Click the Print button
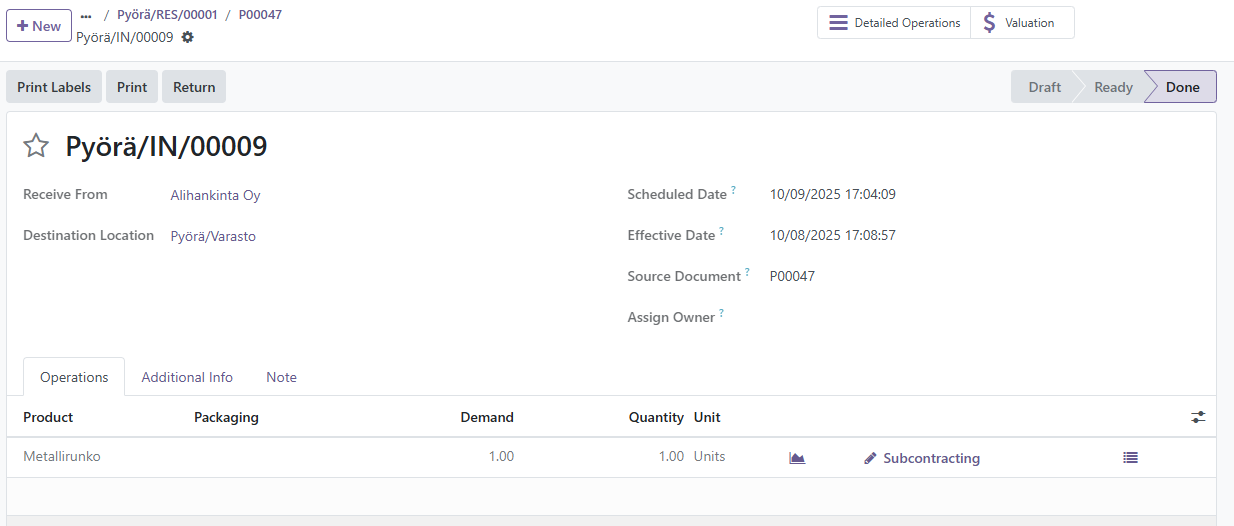1234x526 pixels. point(132,87)
